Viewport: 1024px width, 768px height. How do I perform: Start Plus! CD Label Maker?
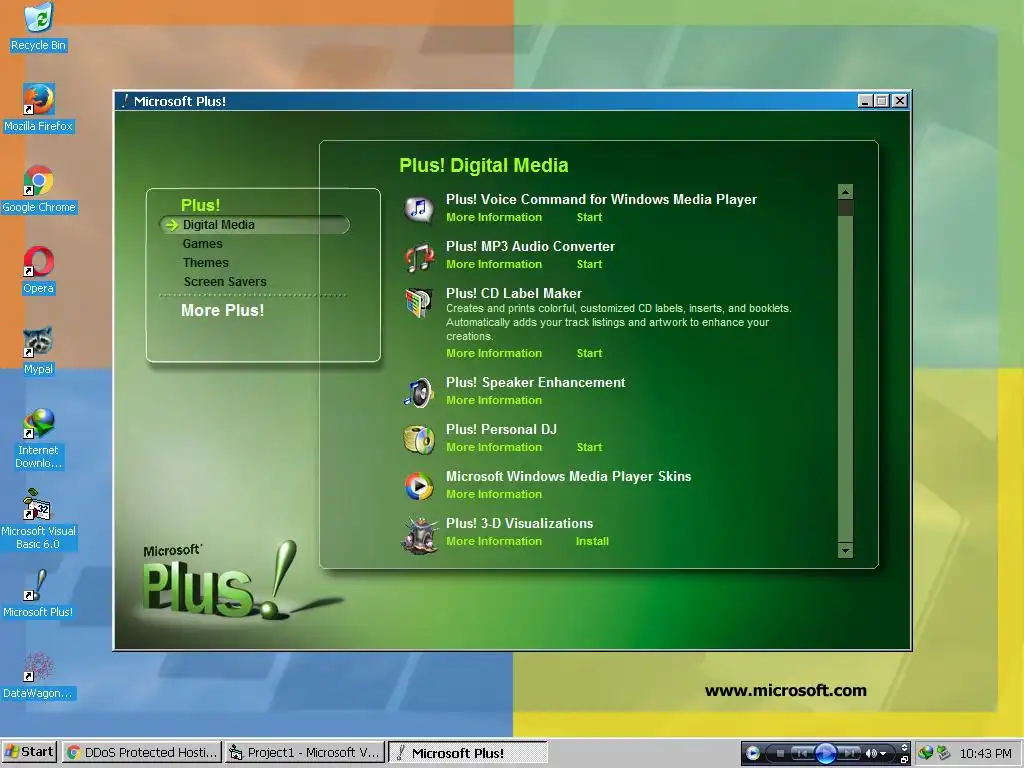tap(589, 353)
